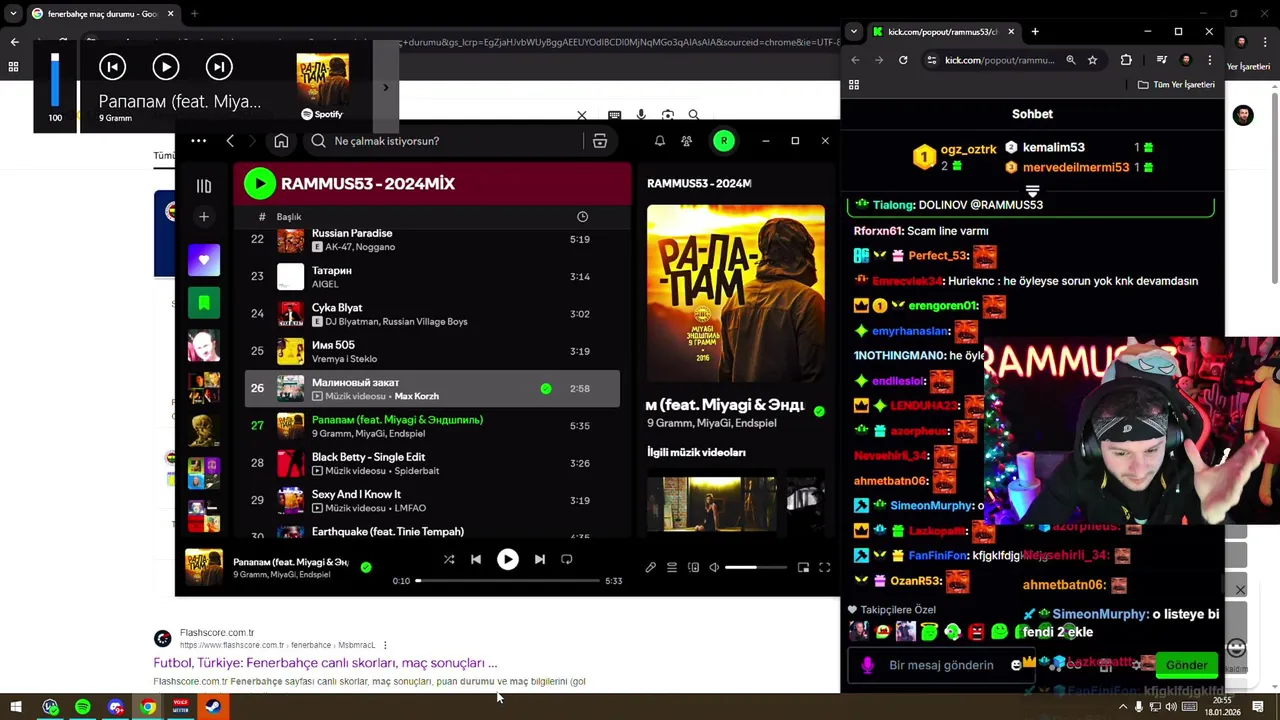
Task: Open Liked Songs in sidebar
Action: coord(204,260)
